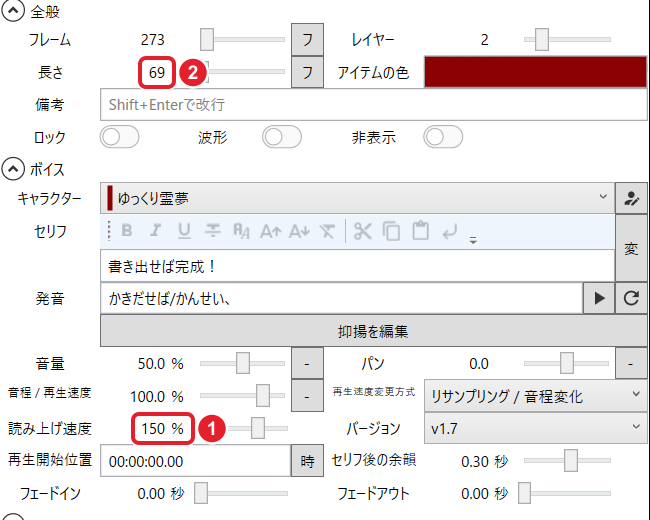Click the フ button next to 長さ
This screenshot has height=520, width=650.
307,72
